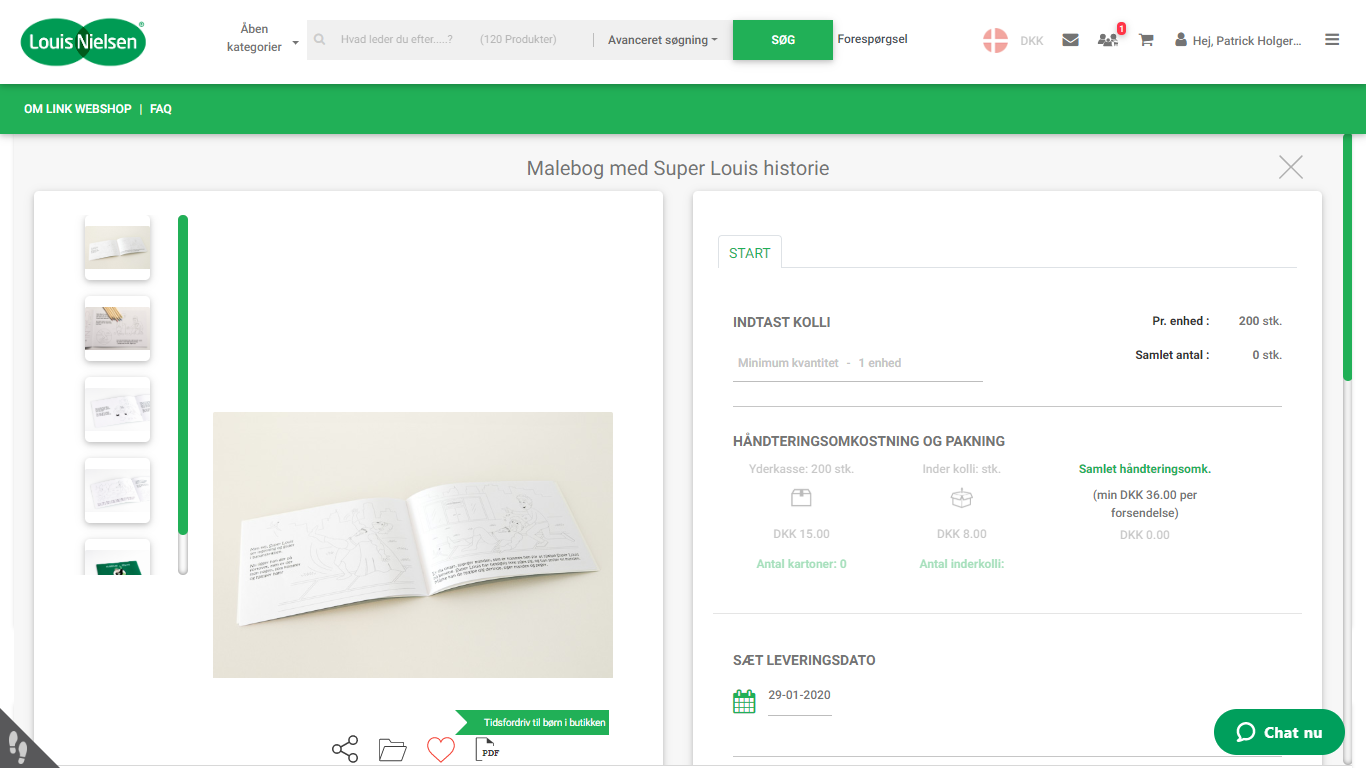
Task: Click the product search input field
Action: (x=450, y=40)
